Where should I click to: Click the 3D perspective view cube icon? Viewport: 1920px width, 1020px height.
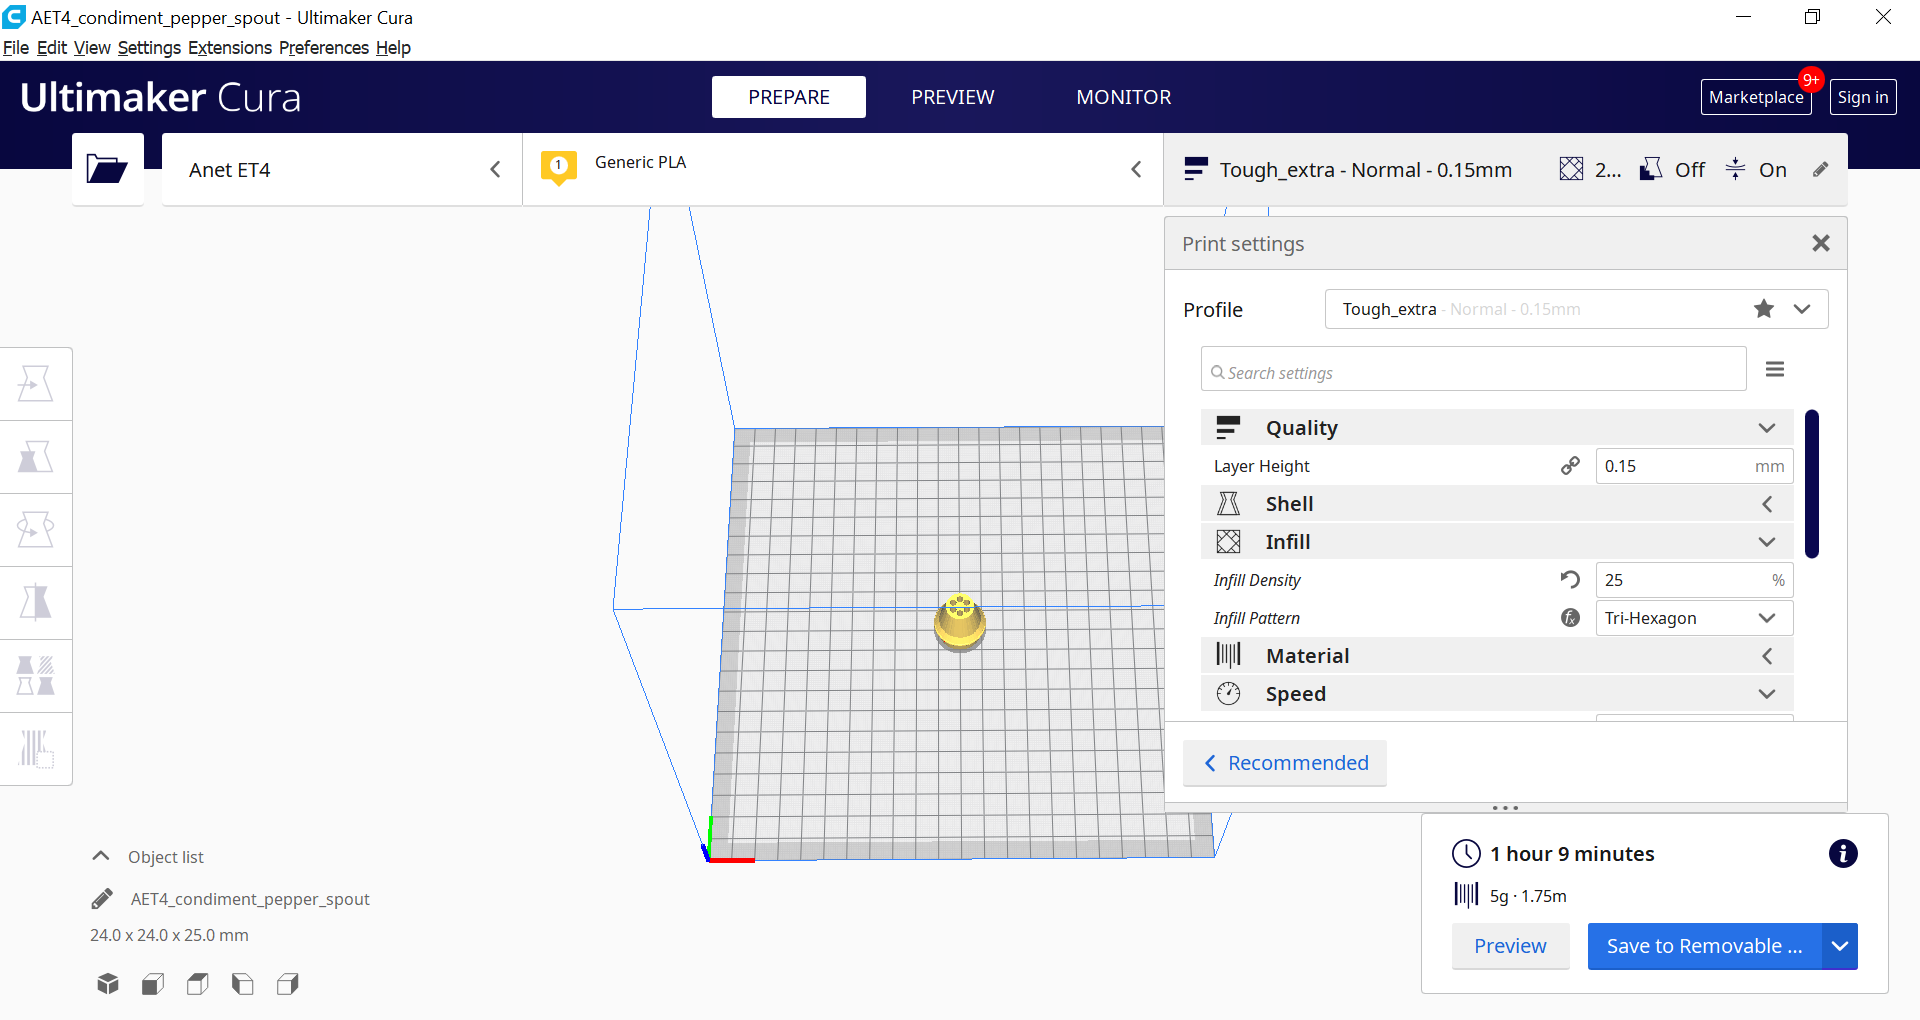coord(108,984)
